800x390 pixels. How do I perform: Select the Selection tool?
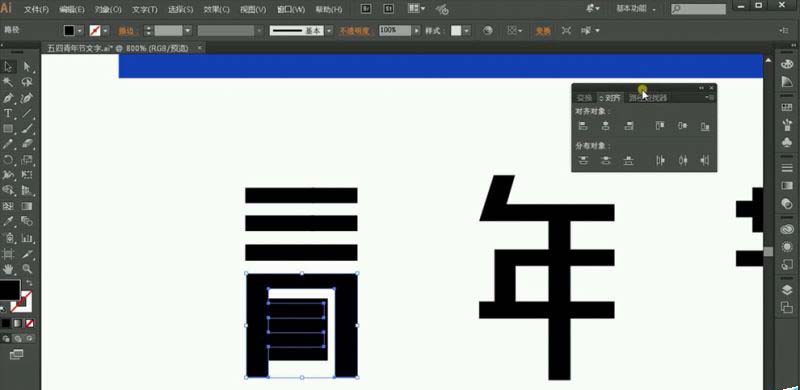click(8, 66)
